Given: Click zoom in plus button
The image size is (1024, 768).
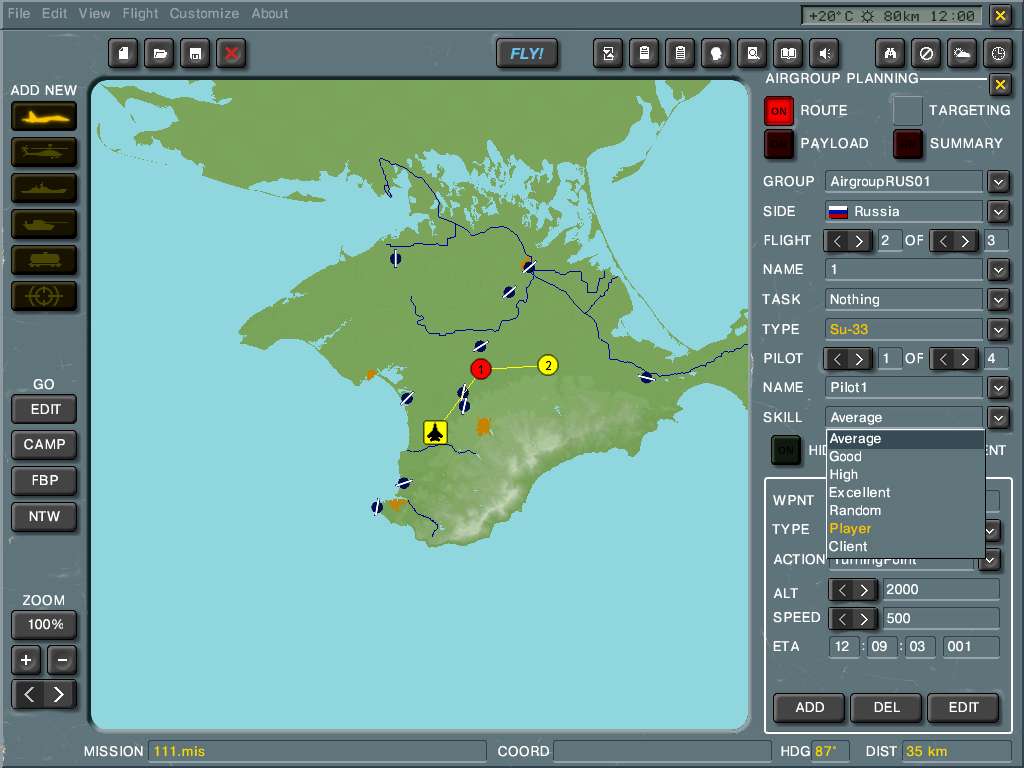Looking at the screenshot, I should point(26,660).
